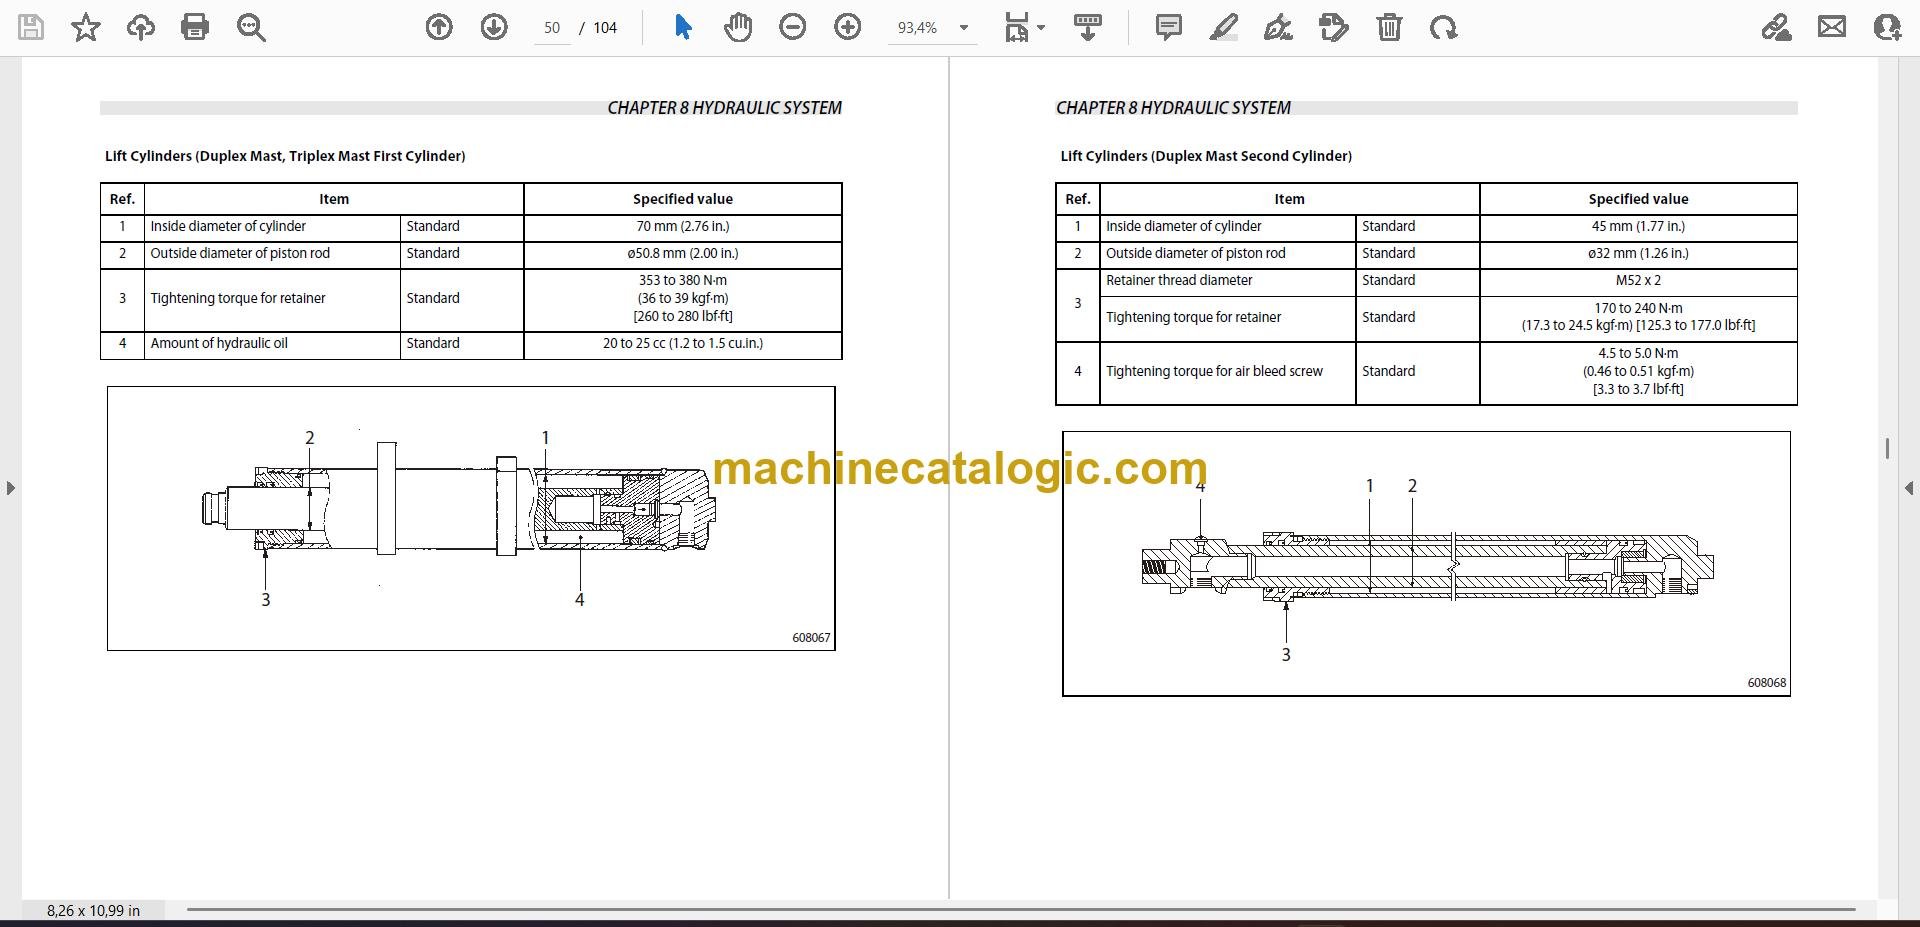Add a sticky note comment
Image resolution: width=1920 pixels, height=927 pixels.
tap(1168, 27)
